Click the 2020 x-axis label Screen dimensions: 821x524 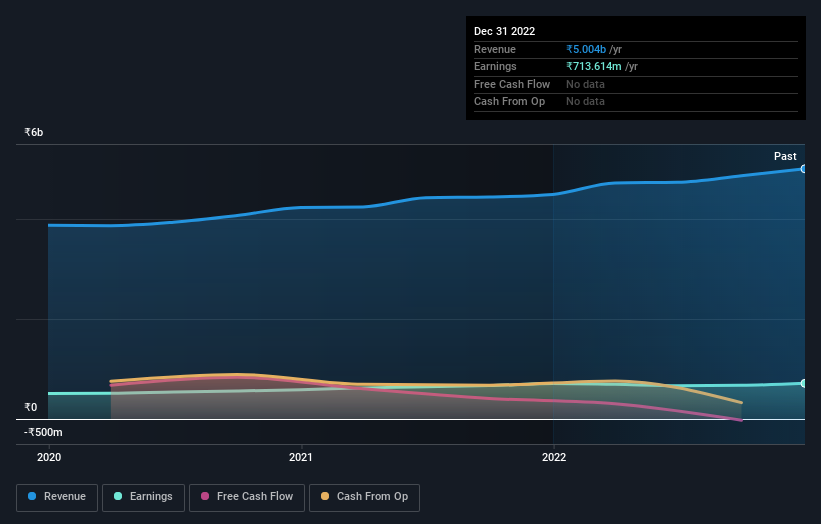49,457
